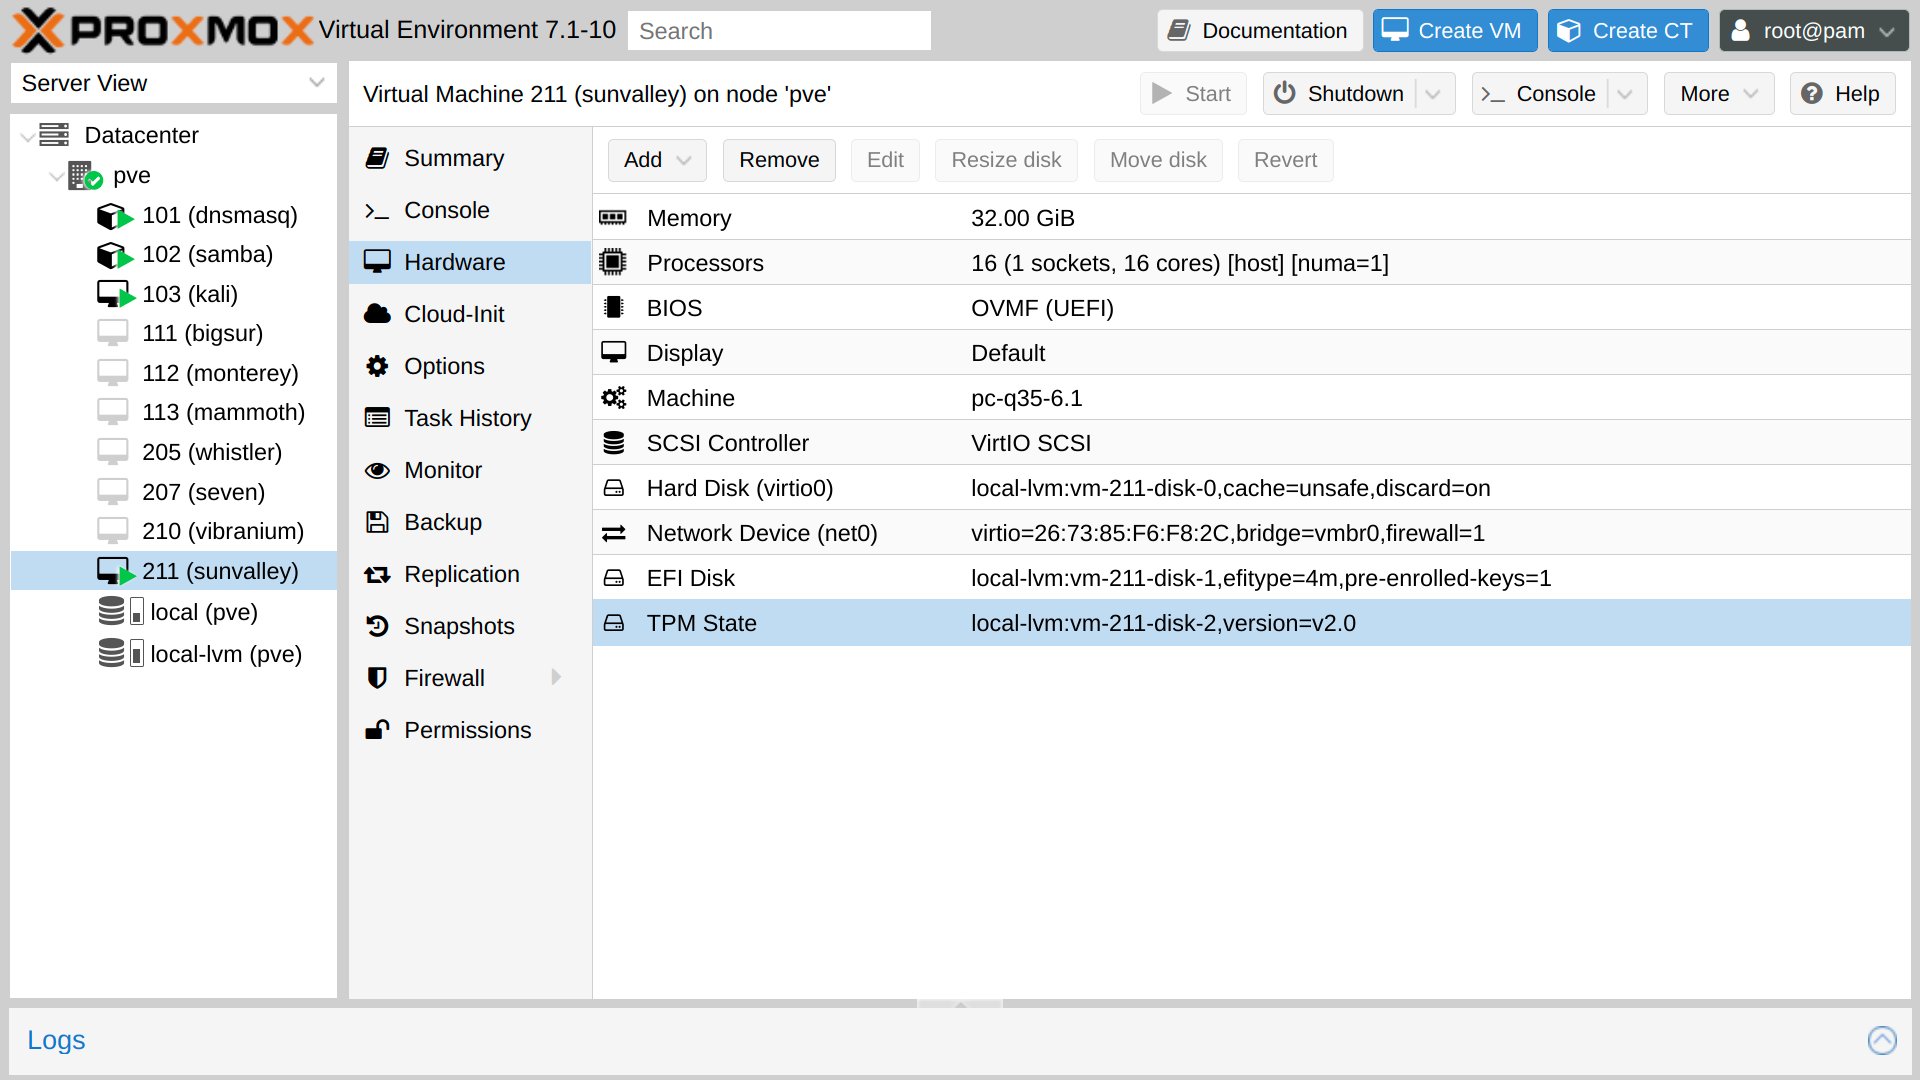This screenshot has width=1920, height=1080.
Task: Click the local-lvm (pve) storage icon
Action: pyautogui.click(x=121, y=654)
